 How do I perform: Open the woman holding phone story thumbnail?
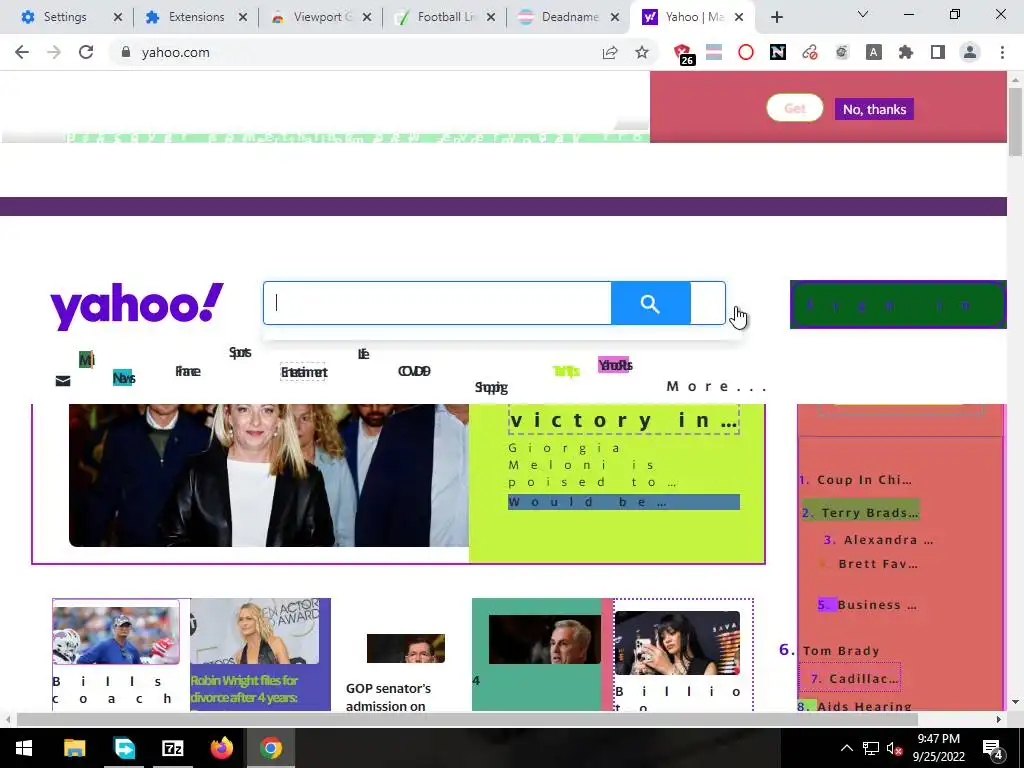[x=677, y=643]
